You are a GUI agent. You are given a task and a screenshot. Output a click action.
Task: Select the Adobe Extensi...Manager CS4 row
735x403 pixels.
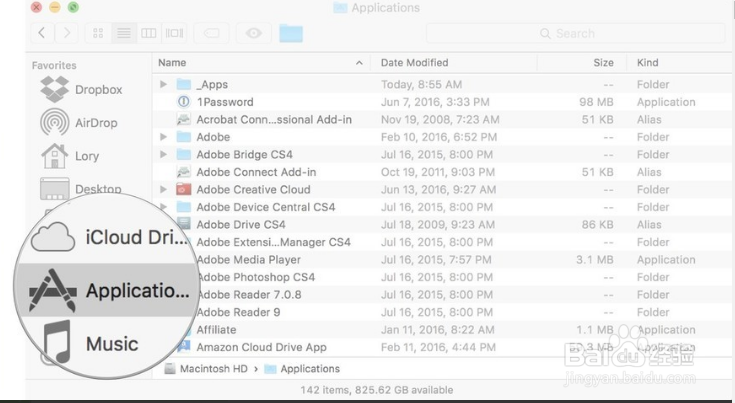point(442,242)
